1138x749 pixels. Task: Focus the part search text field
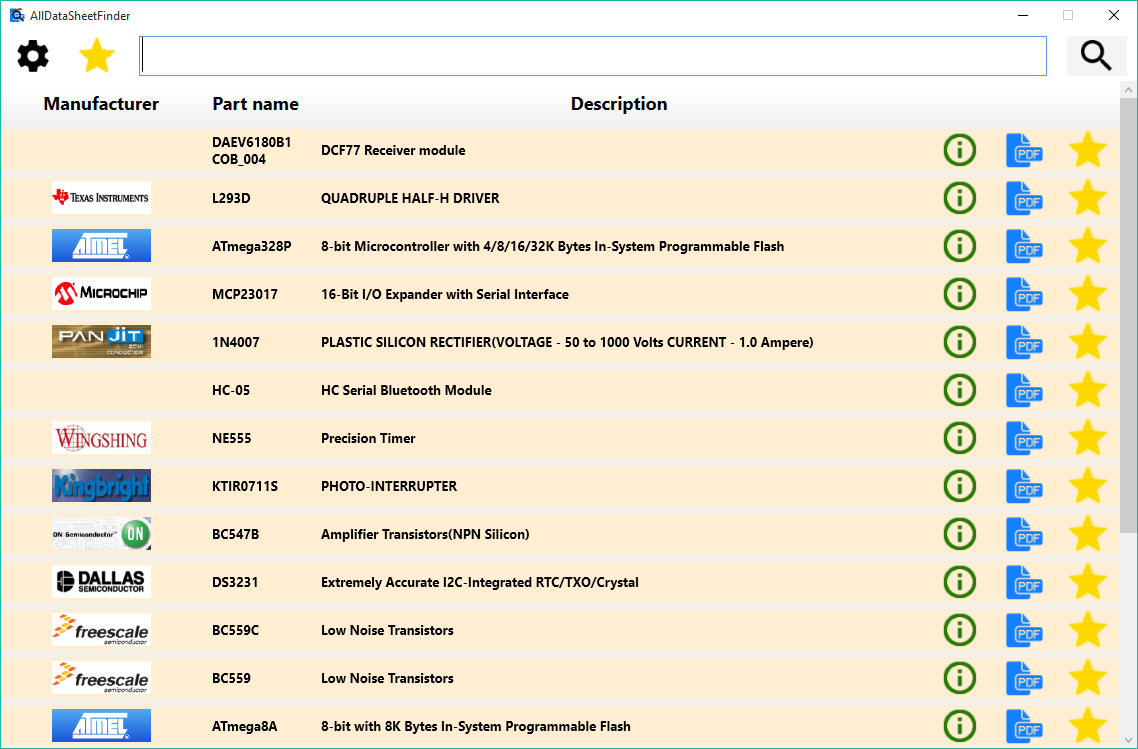pos(593,56)
